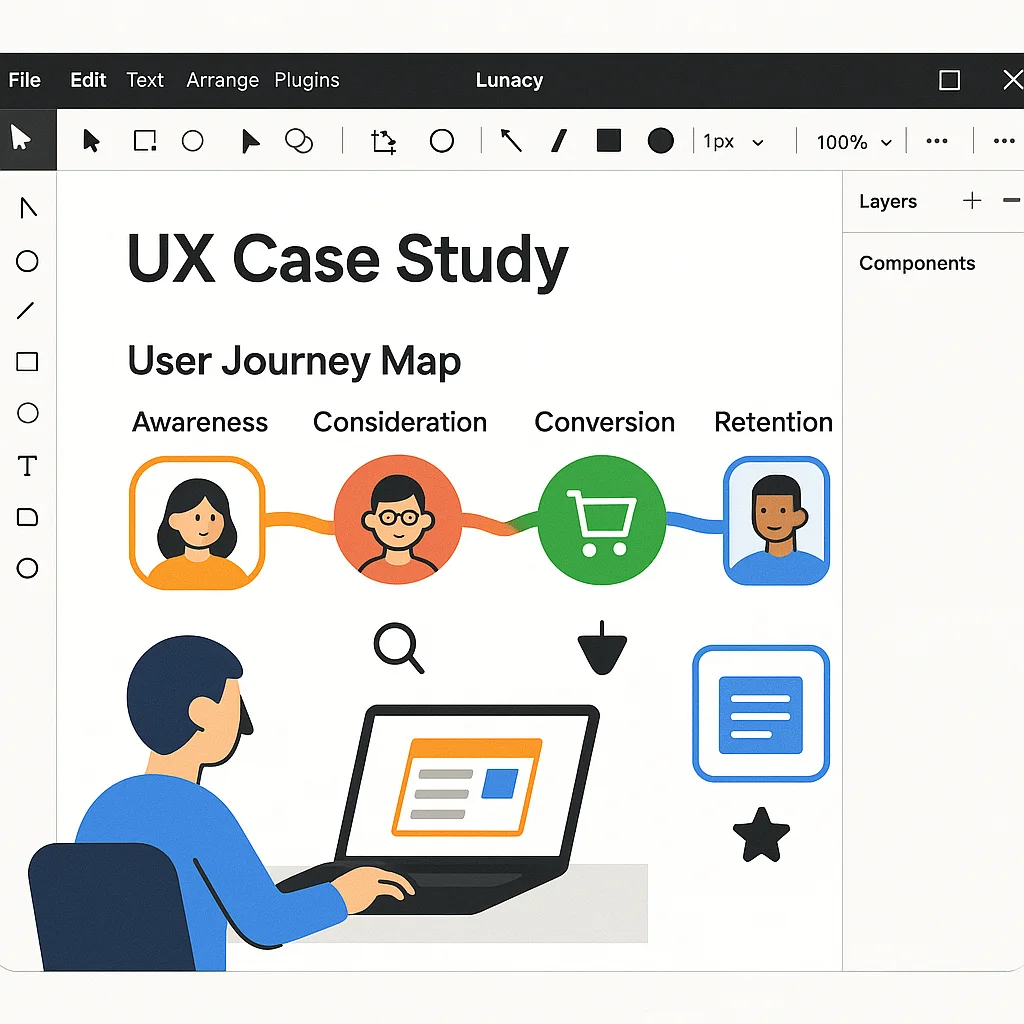Viewport: 1024px width, 1024px height.
Task: Select the Text tool from the sidebar
Action: [x=27, y=466]
